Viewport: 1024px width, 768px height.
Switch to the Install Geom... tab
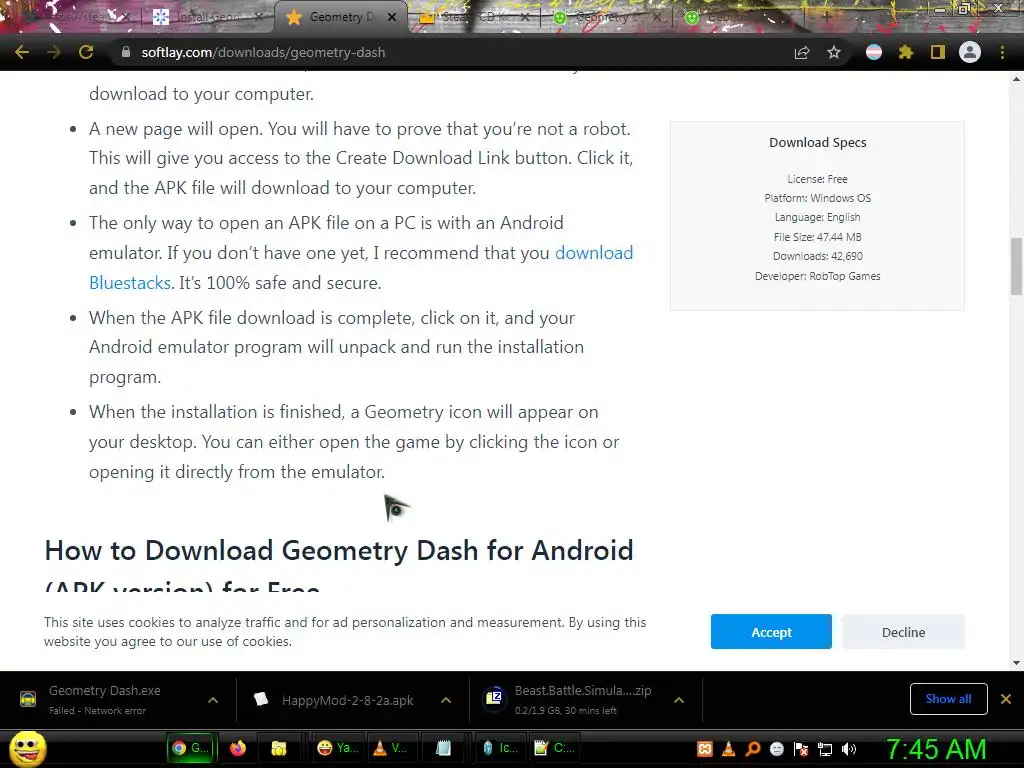click(x=208, y=17)
